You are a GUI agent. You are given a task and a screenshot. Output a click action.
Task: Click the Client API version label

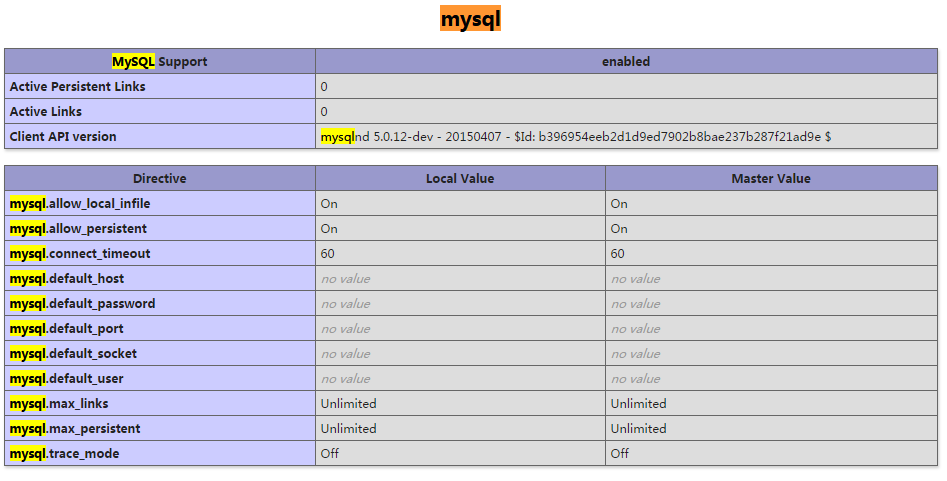pyautogui.click(x=63, y=136)
